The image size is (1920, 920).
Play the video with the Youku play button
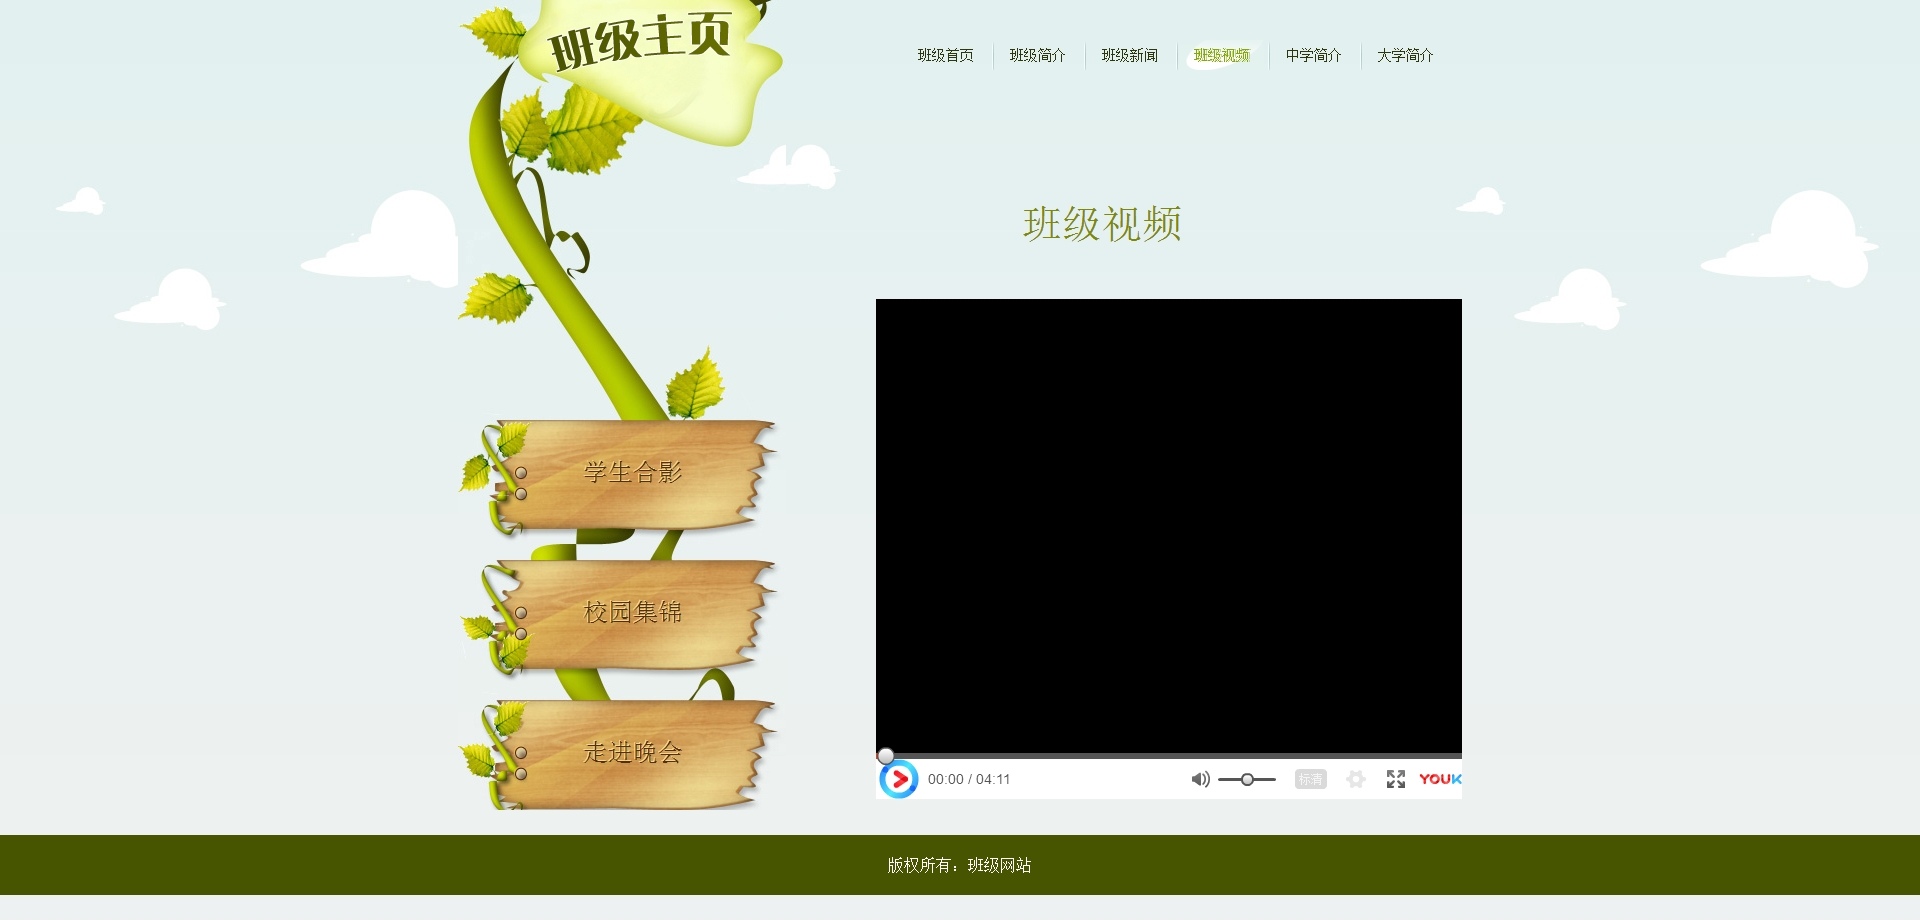[899, 779]
